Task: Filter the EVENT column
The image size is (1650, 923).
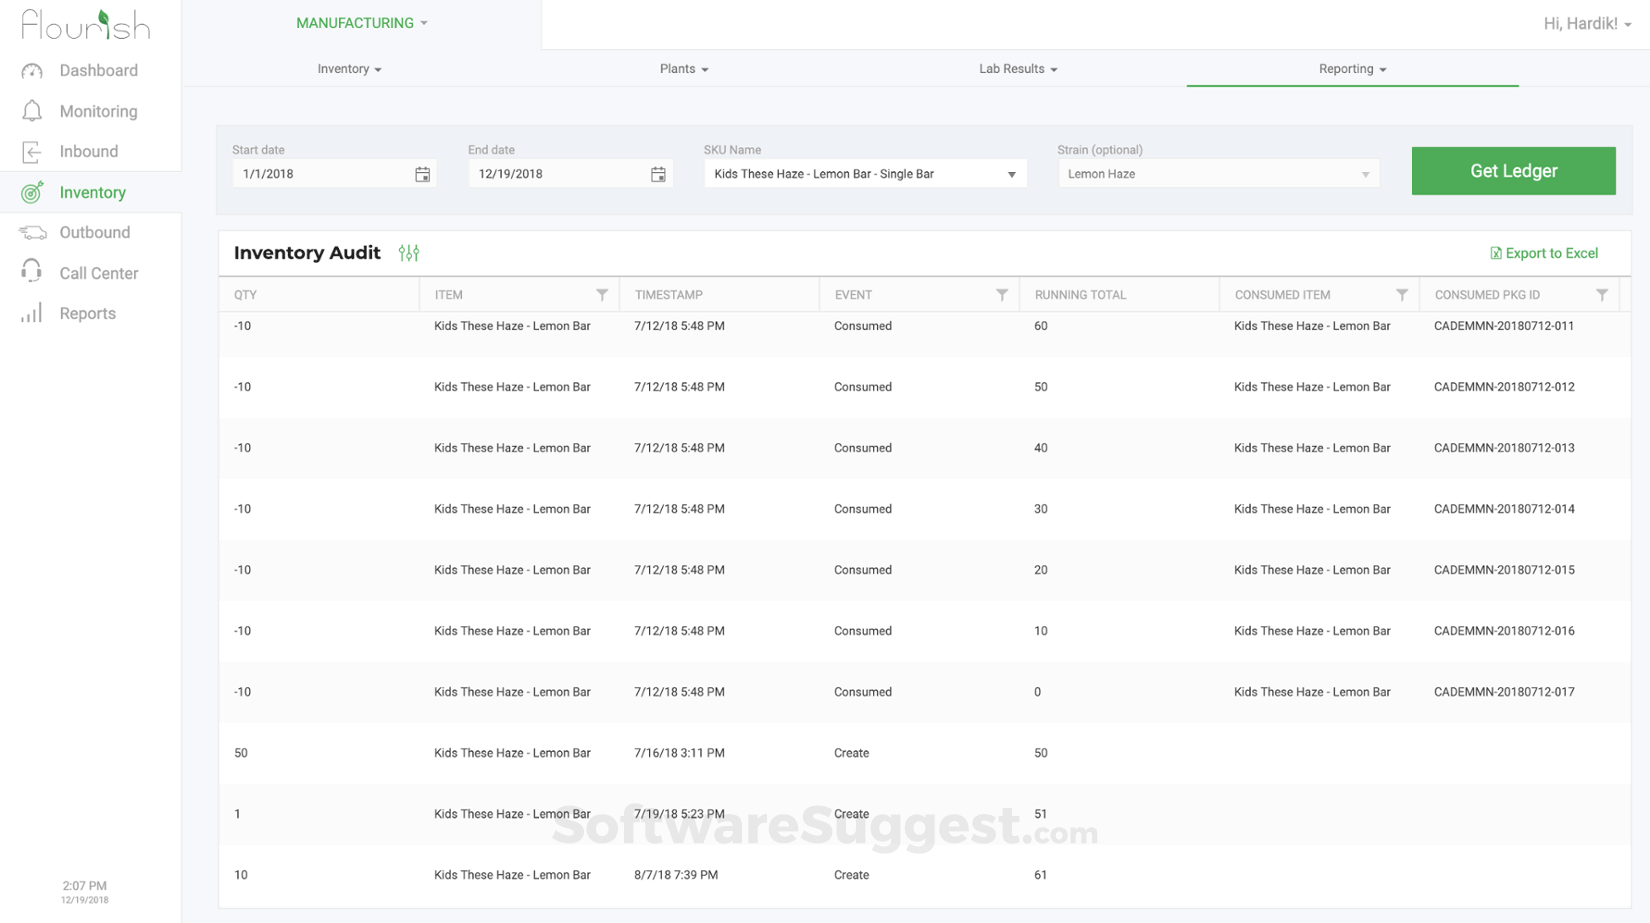Action: 1002,295
